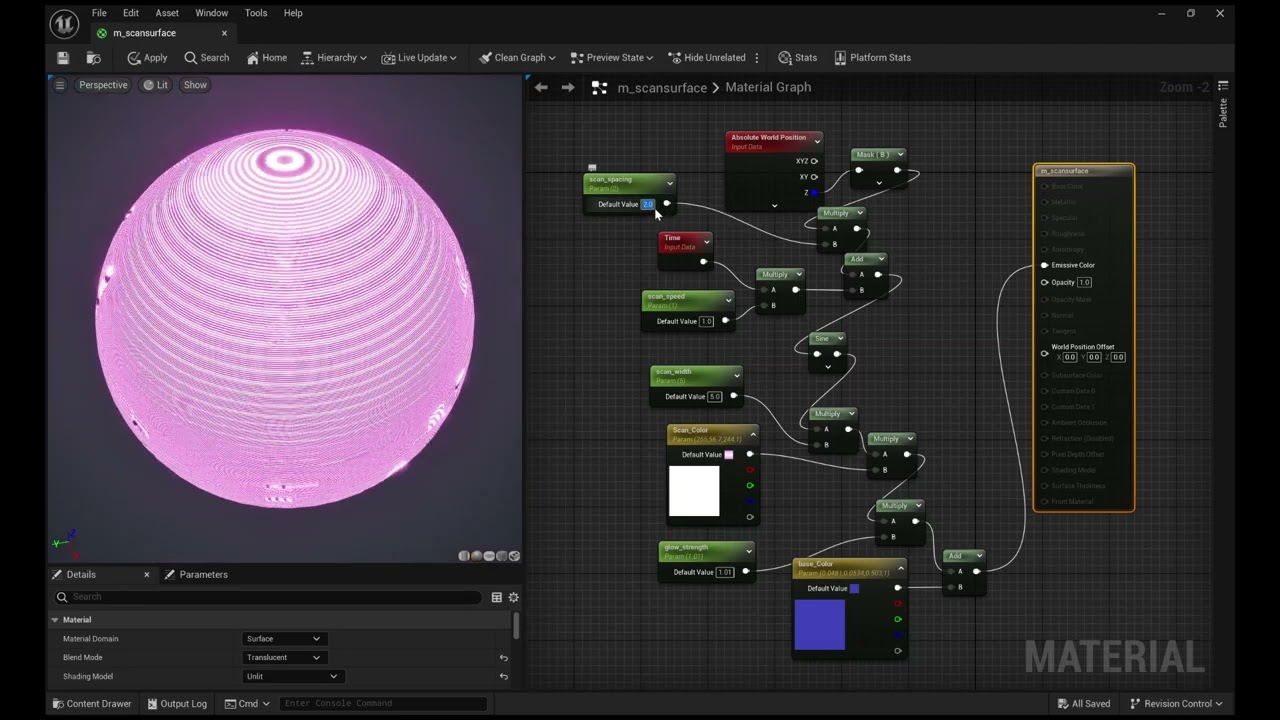Toggle Platform Stats display
1280x720 pixels.
(872, 58)
